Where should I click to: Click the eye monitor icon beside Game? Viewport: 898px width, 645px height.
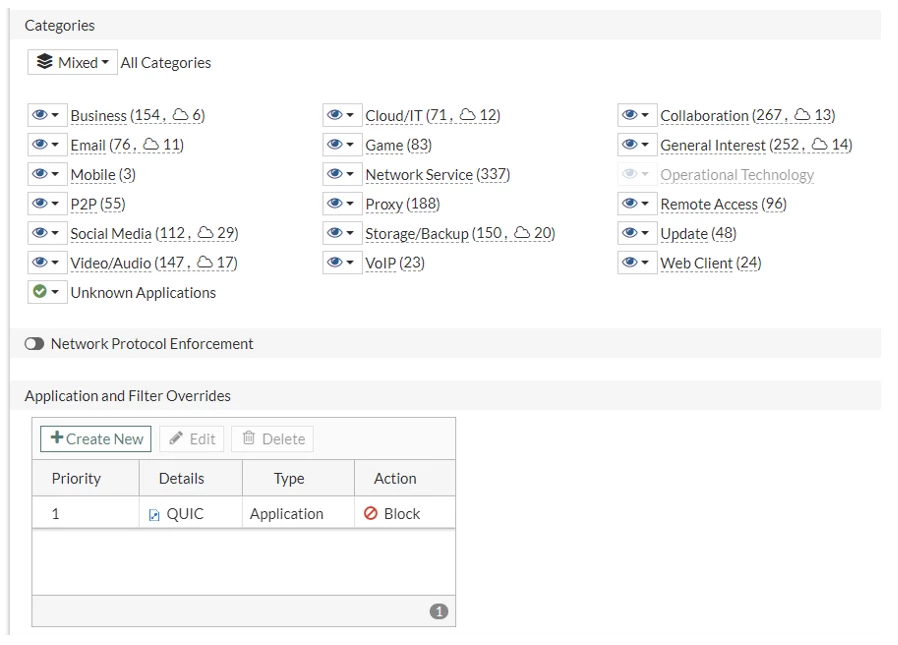[335, 144]
